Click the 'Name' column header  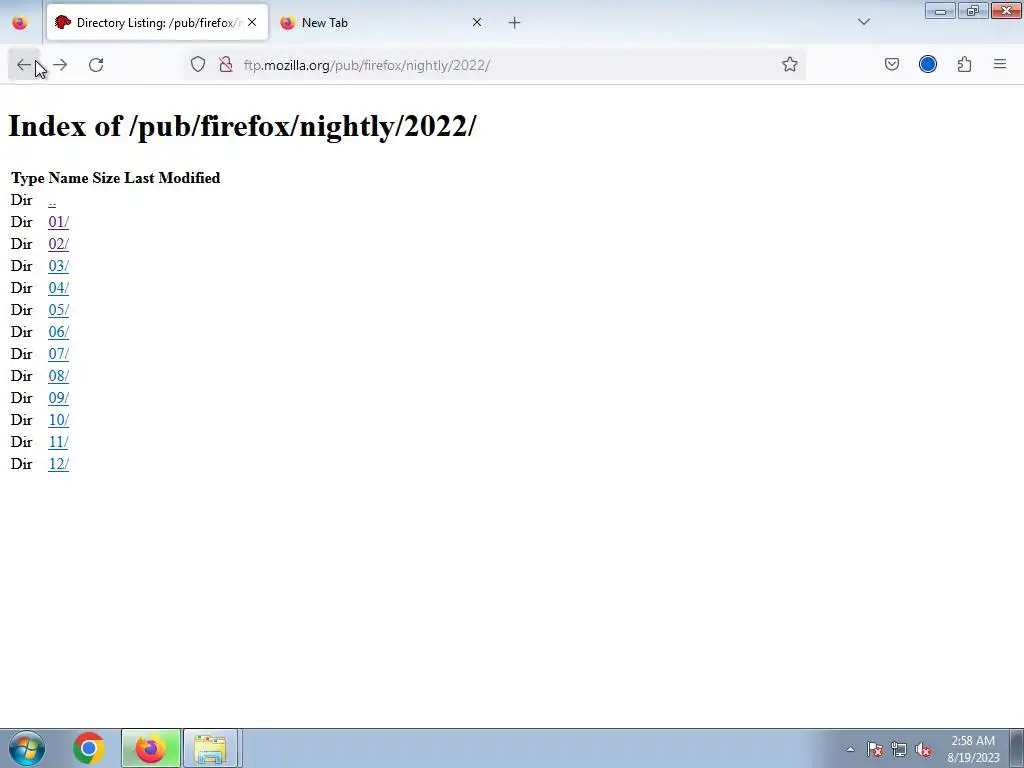[x=69, y=178]
